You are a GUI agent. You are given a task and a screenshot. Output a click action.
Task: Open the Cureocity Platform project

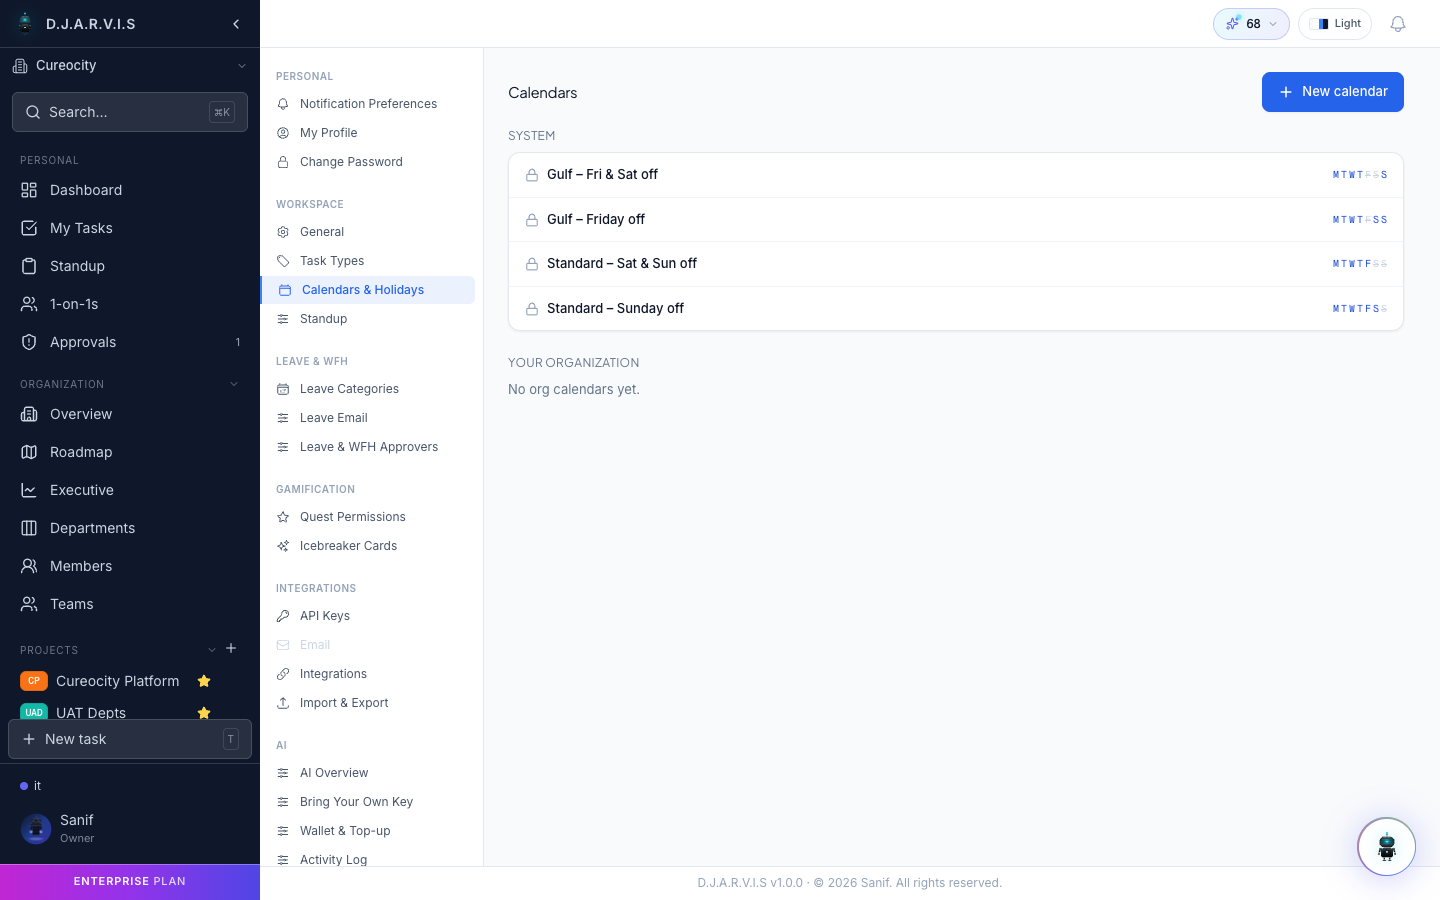118,681
